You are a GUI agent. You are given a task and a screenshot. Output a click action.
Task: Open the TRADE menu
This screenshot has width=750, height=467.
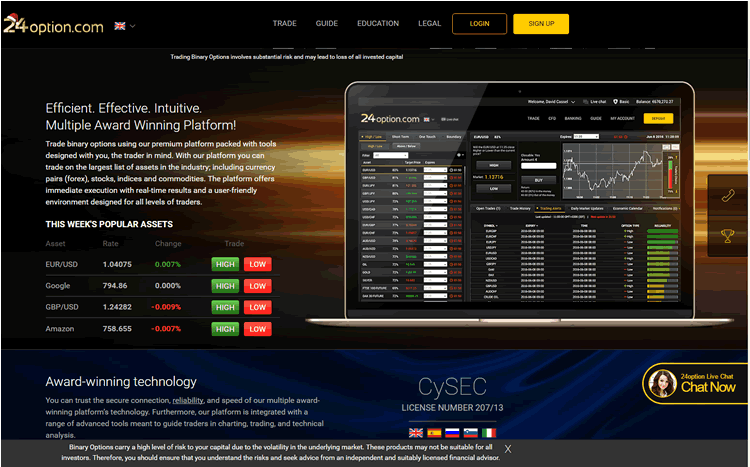tap(285, 23)
